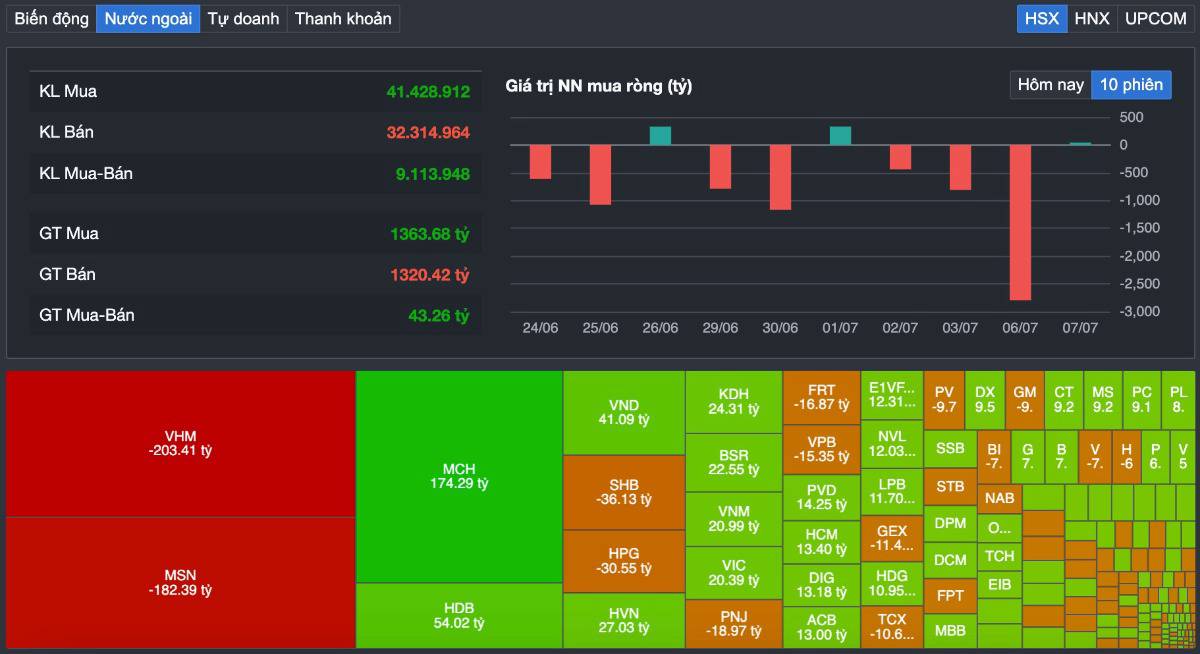This screenshot has height=654, width=1200.
Task: Click the 06/07 net-sell bar
Action: click(x=1020, y=222)
